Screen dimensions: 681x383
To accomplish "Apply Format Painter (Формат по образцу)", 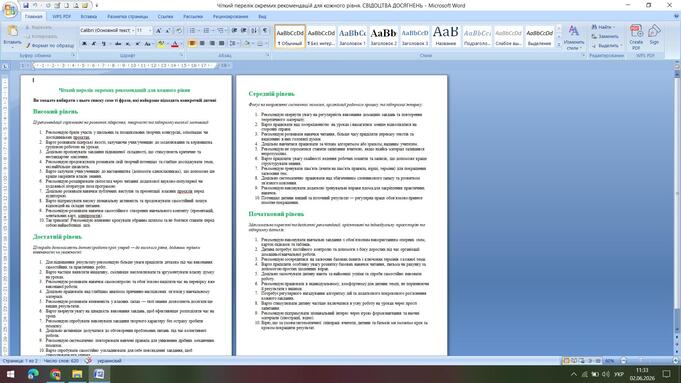I will (x=50, y=45).
